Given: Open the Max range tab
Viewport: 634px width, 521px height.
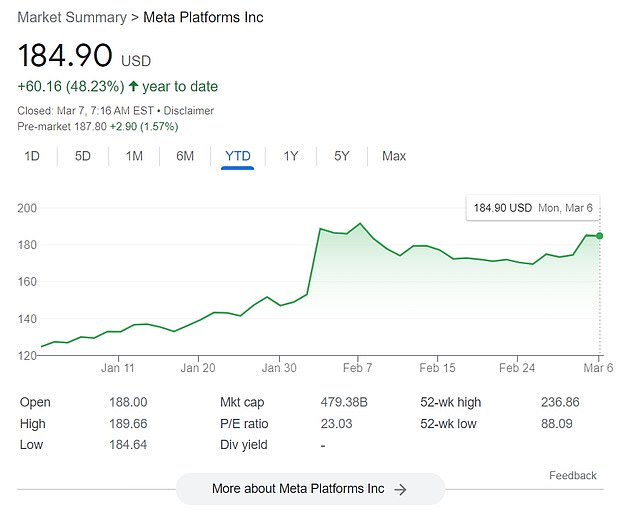Looking at the screenshot, I should [394, 156].
